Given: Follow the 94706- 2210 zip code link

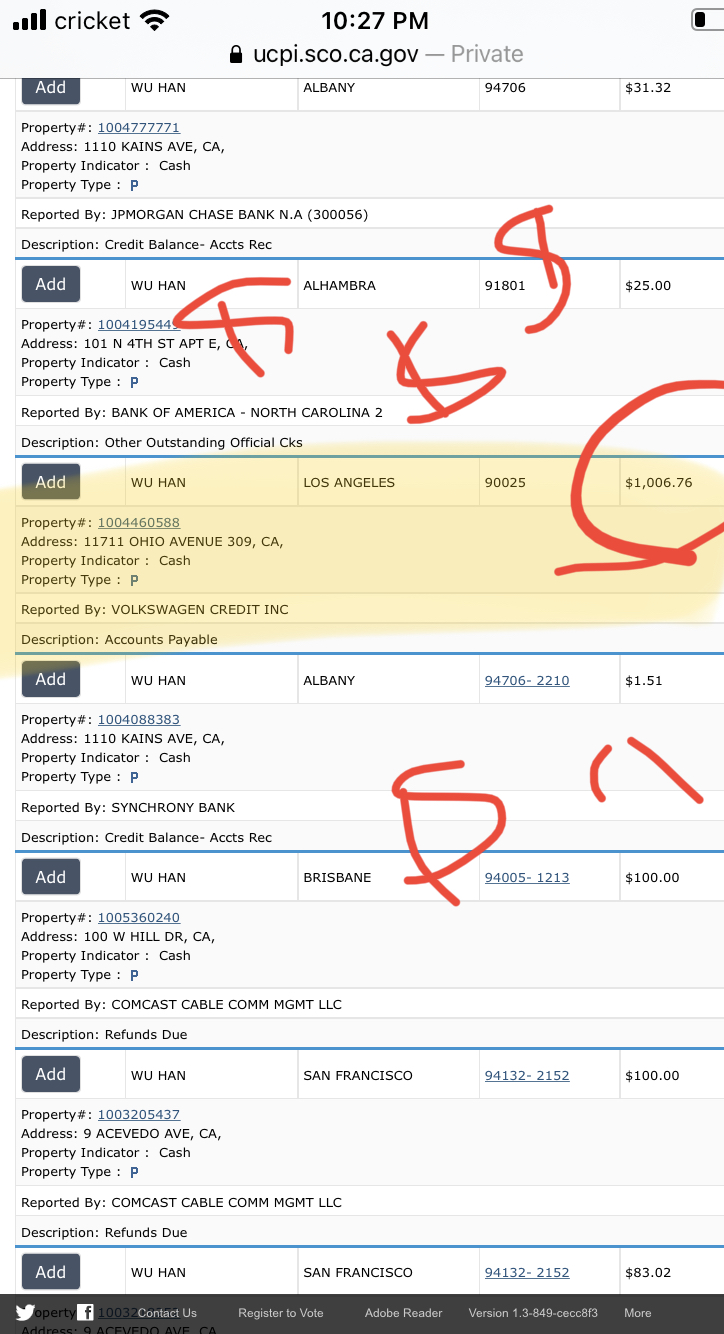Looking at the screenshot, I should tap(527, 680).
